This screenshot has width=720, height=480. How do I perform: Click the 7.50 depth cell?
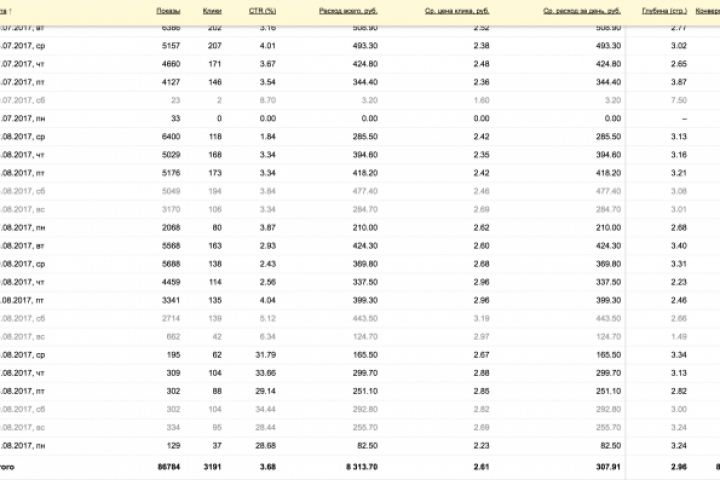(x=677, y=100)
